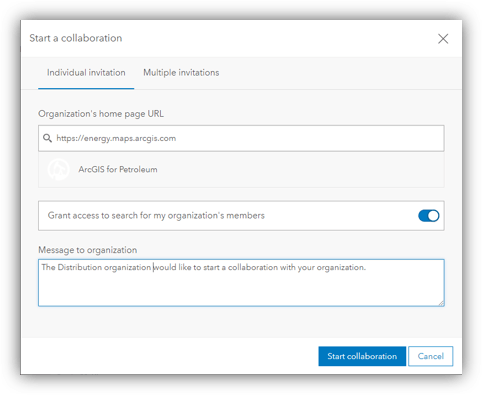
Task: Click the Message to organization label
Action: pyautogui.click(x=88, y=250)
